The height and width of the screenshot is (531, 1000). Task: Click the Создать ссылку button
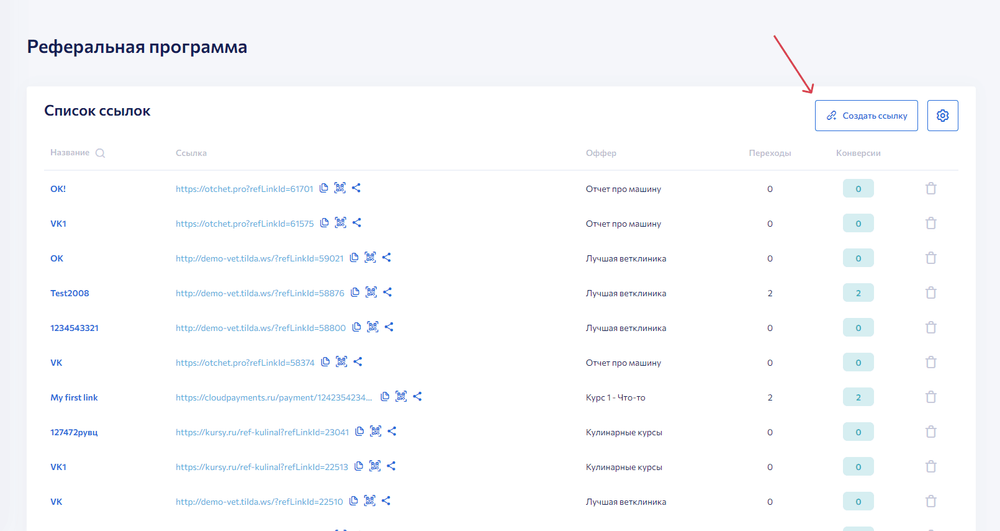click(866, 116)
